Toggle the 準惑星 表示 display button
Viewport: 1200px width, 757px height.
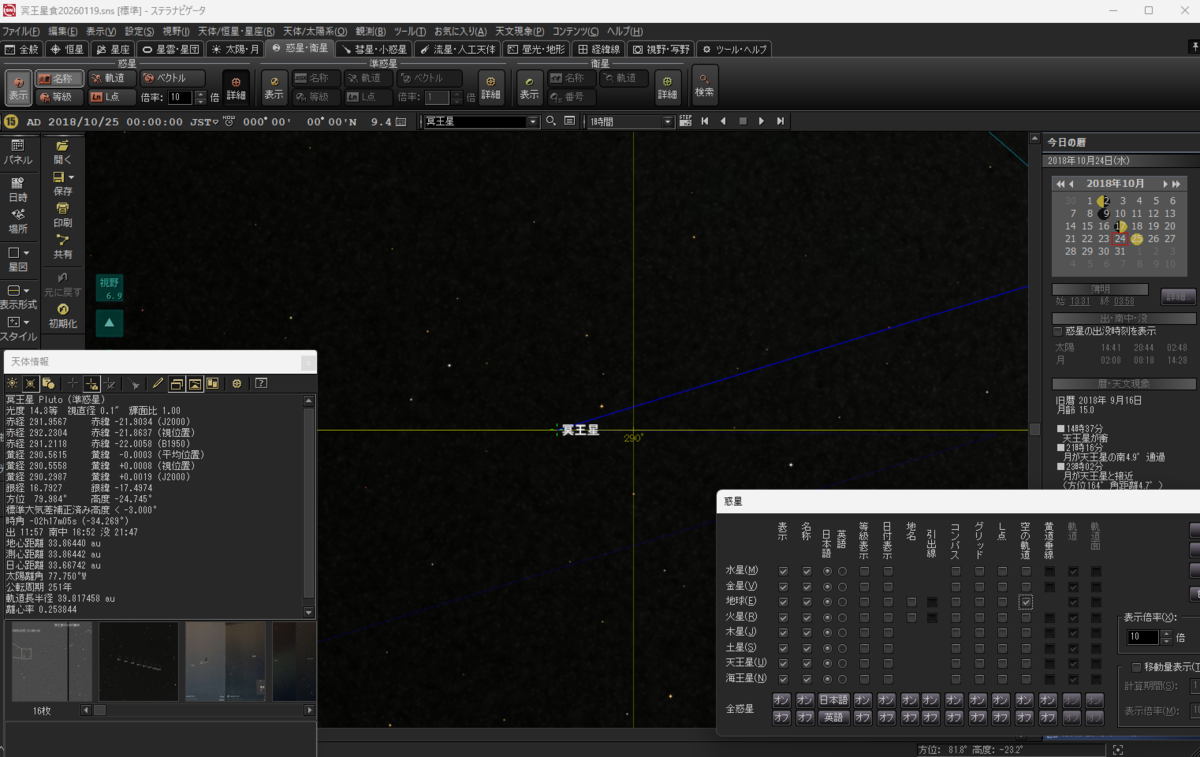pyautogui.click(x=274, y=87)
